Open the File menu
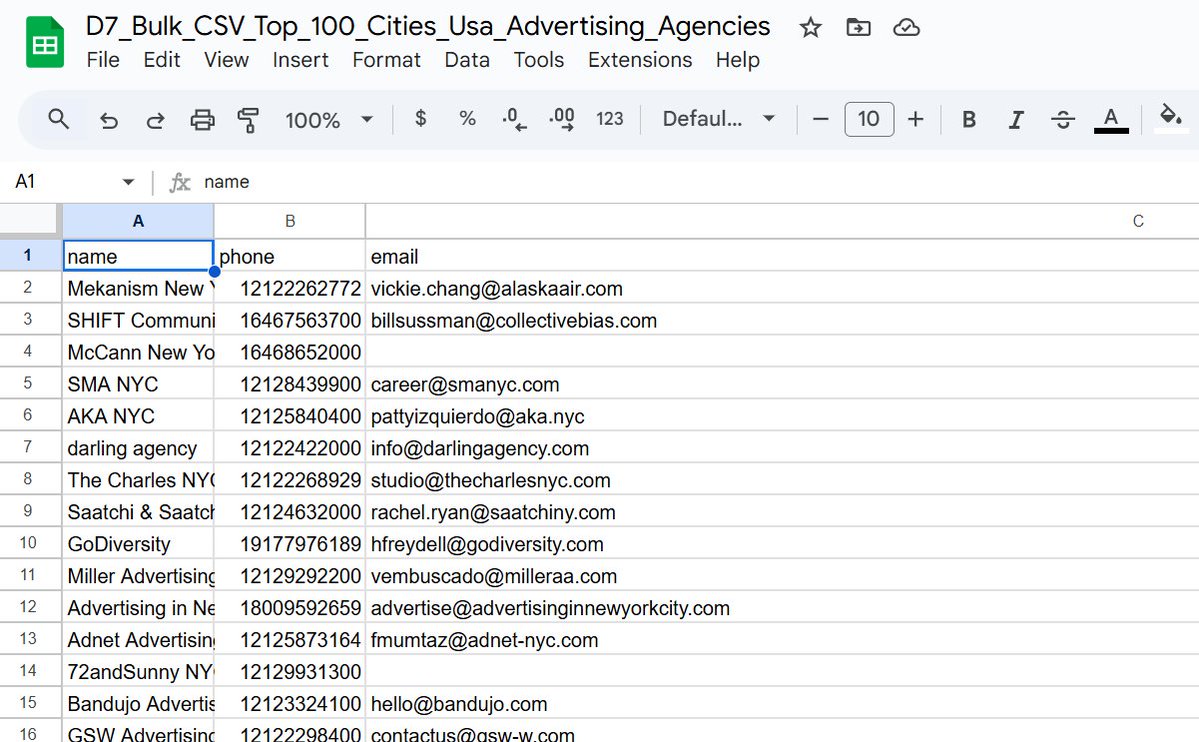Viewport: 1199px width, 742px height. 103,60
